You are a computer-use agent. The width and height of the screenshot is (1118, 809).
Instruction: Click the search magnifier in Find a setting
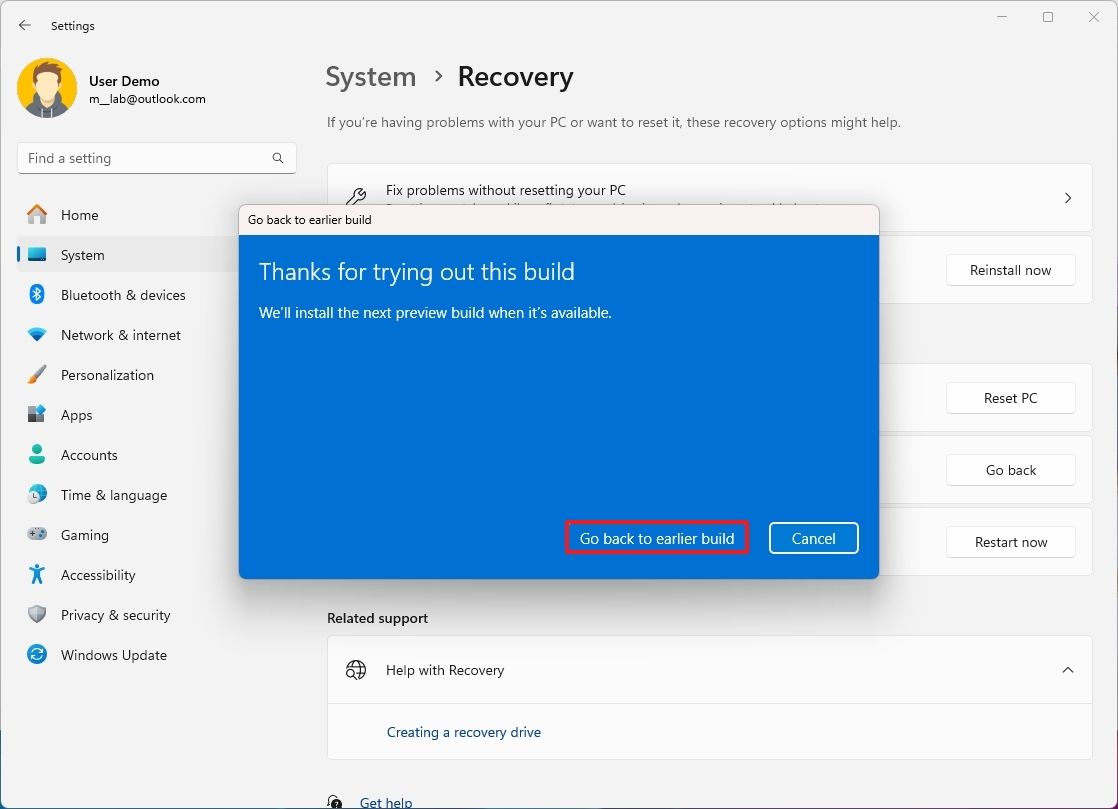click(277, 157)
